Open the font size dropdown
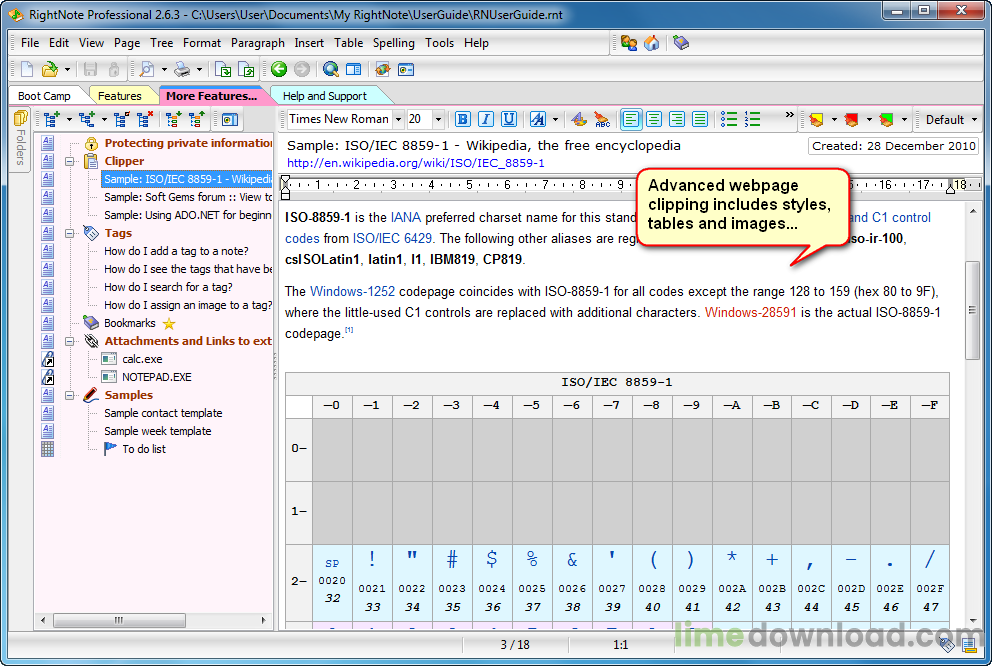The image size is (992, 666). (440, 119)
